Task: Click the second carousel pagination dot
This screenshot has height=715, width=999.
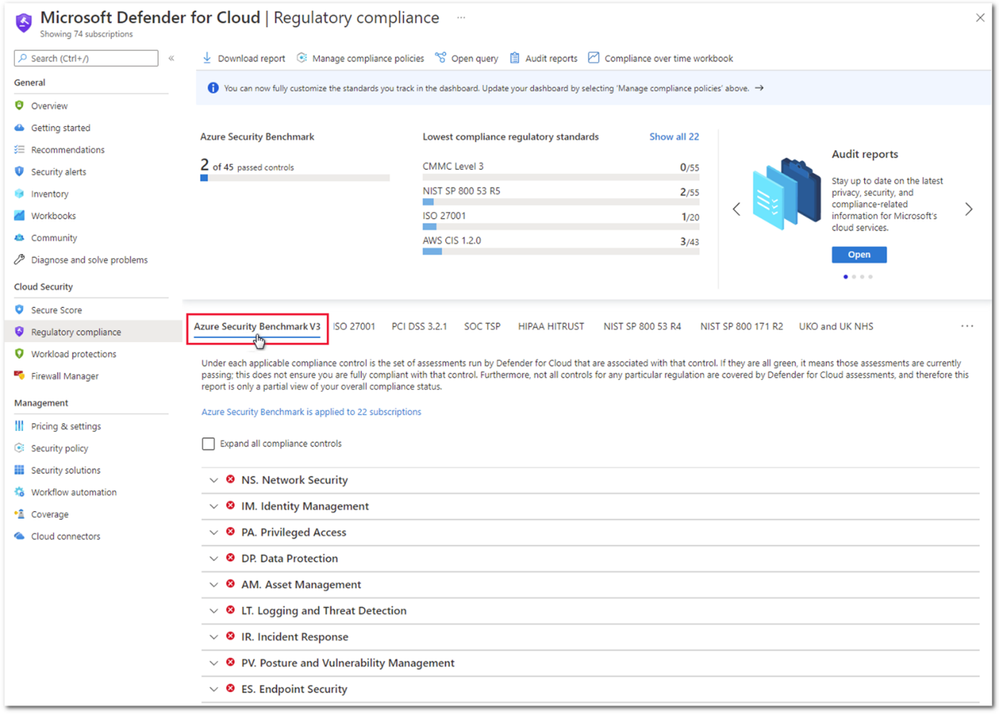Action: [x=854, y=277]
